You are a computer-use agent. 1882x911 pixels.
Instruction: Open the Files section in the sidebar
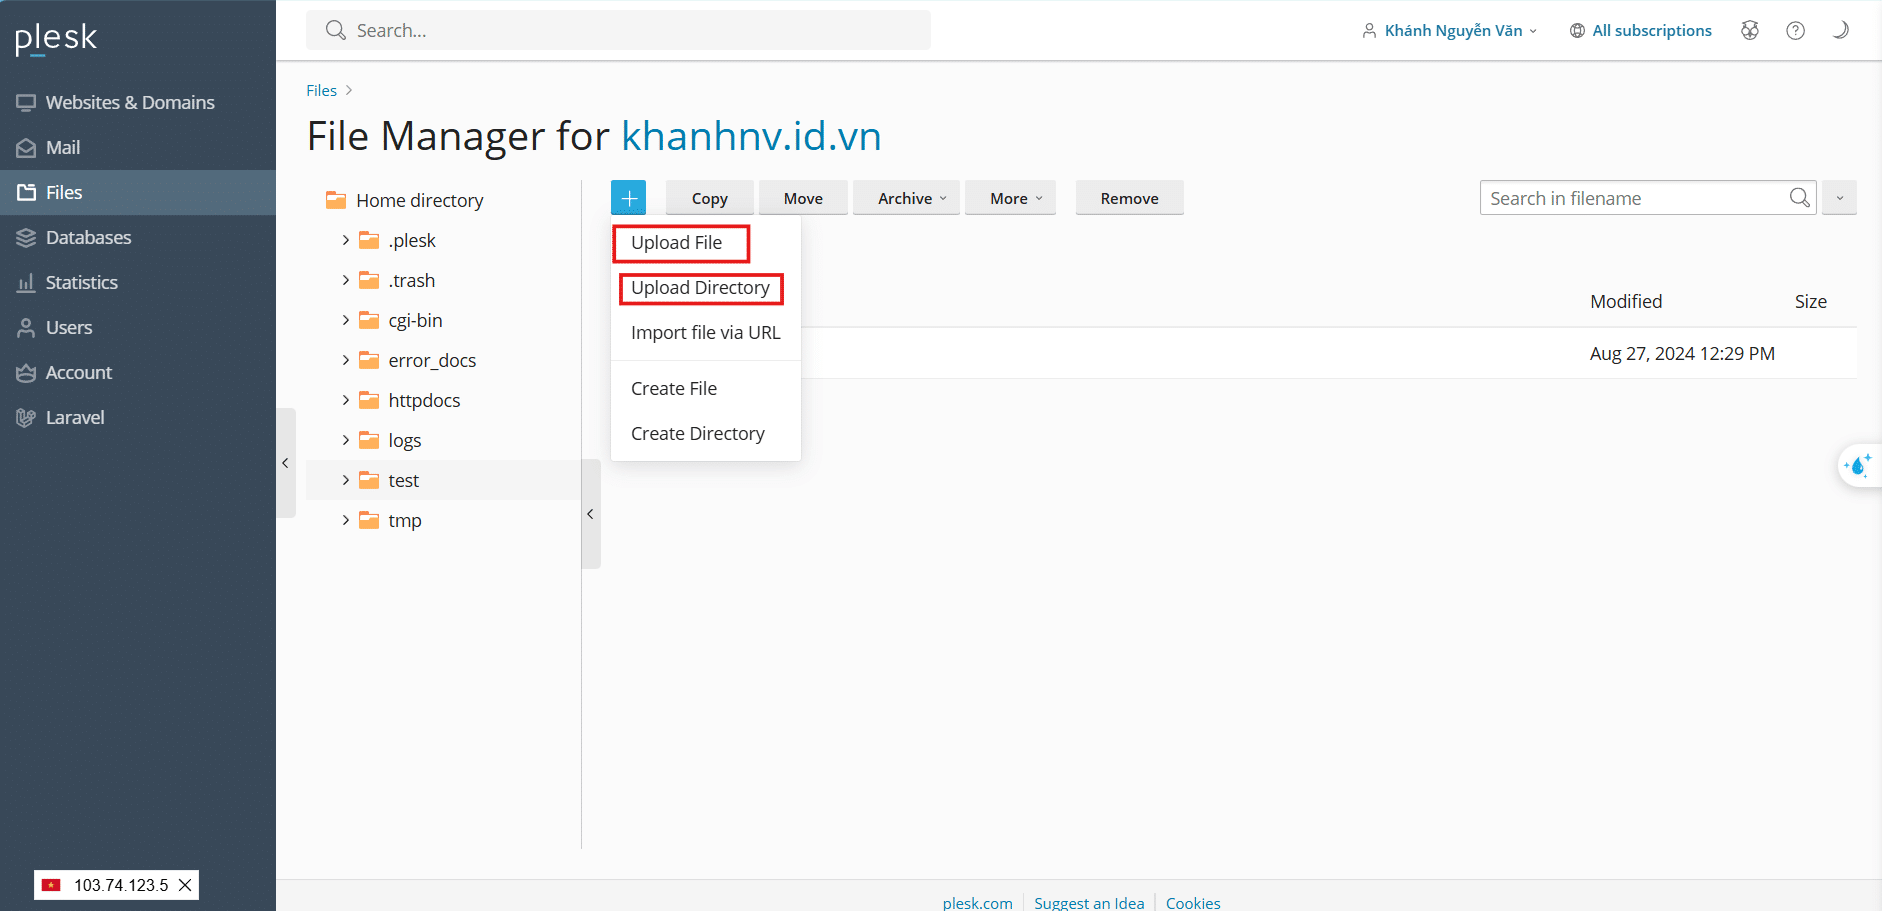tap(63, 192)
